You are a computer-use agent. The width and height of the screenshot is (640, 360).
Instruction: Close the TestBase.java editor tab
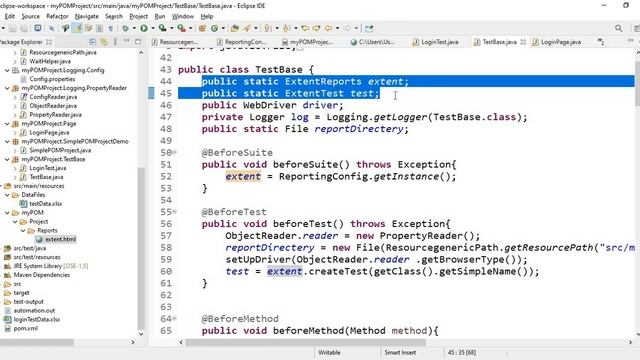click(523, 42)
